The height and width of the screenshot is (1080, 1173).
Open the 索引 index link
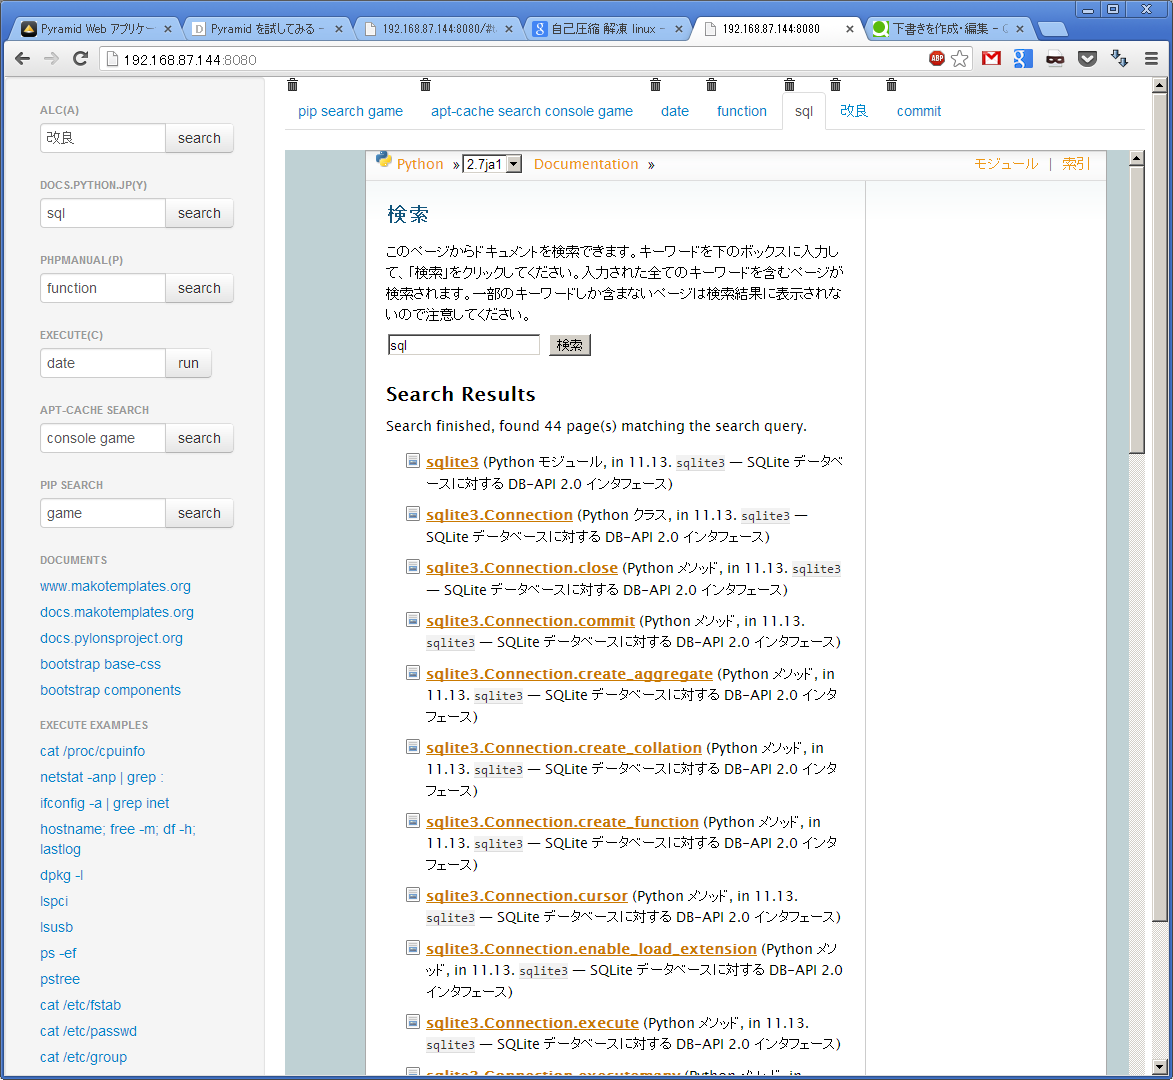pos(1076,164)
